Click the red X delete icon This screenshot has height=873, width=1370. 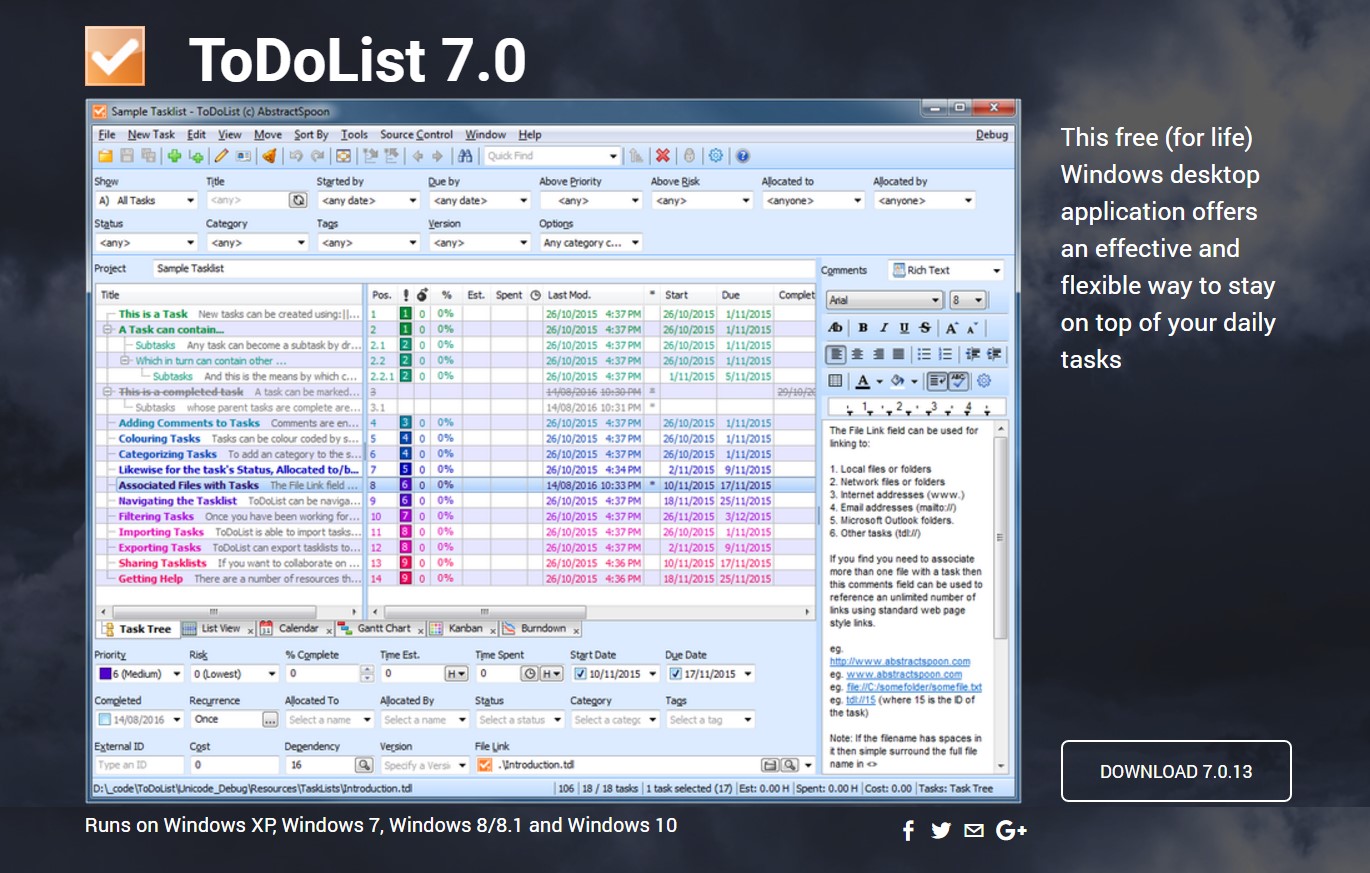tap(662, 156)
